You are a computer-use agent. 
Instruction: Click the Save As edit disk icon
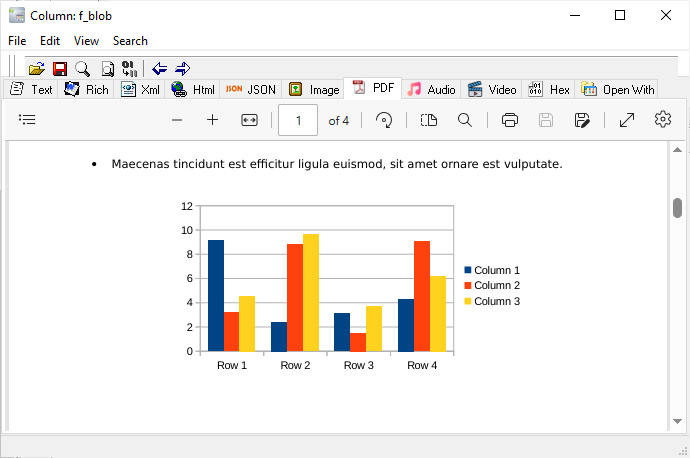click(x=582, y=120)
